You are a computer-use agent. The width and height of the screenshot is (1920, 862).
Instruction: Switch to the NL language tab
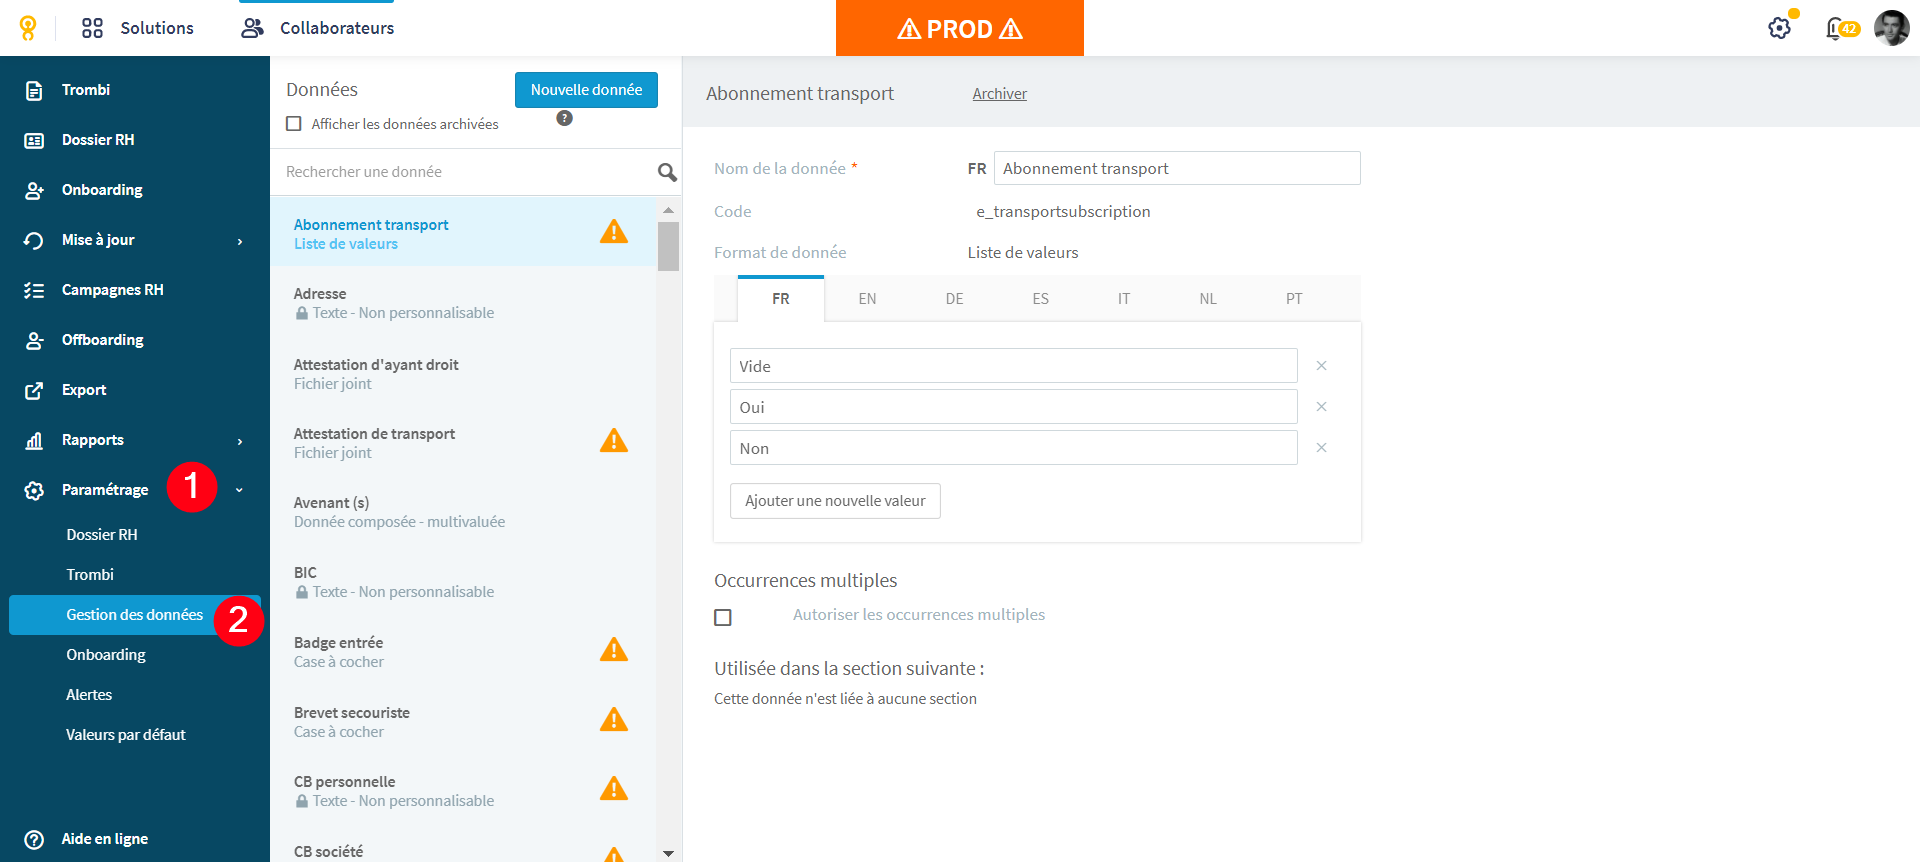point(1208,299)
